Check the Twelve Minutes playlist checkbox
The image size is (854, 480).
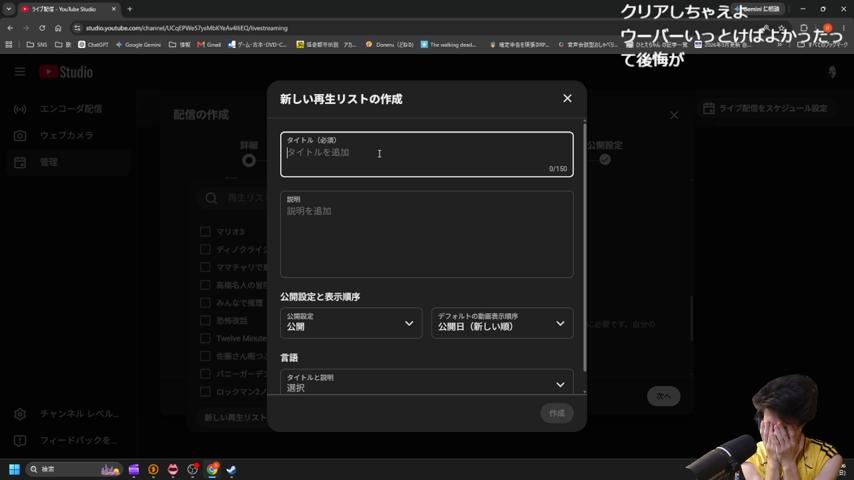(x=205, y=338)
